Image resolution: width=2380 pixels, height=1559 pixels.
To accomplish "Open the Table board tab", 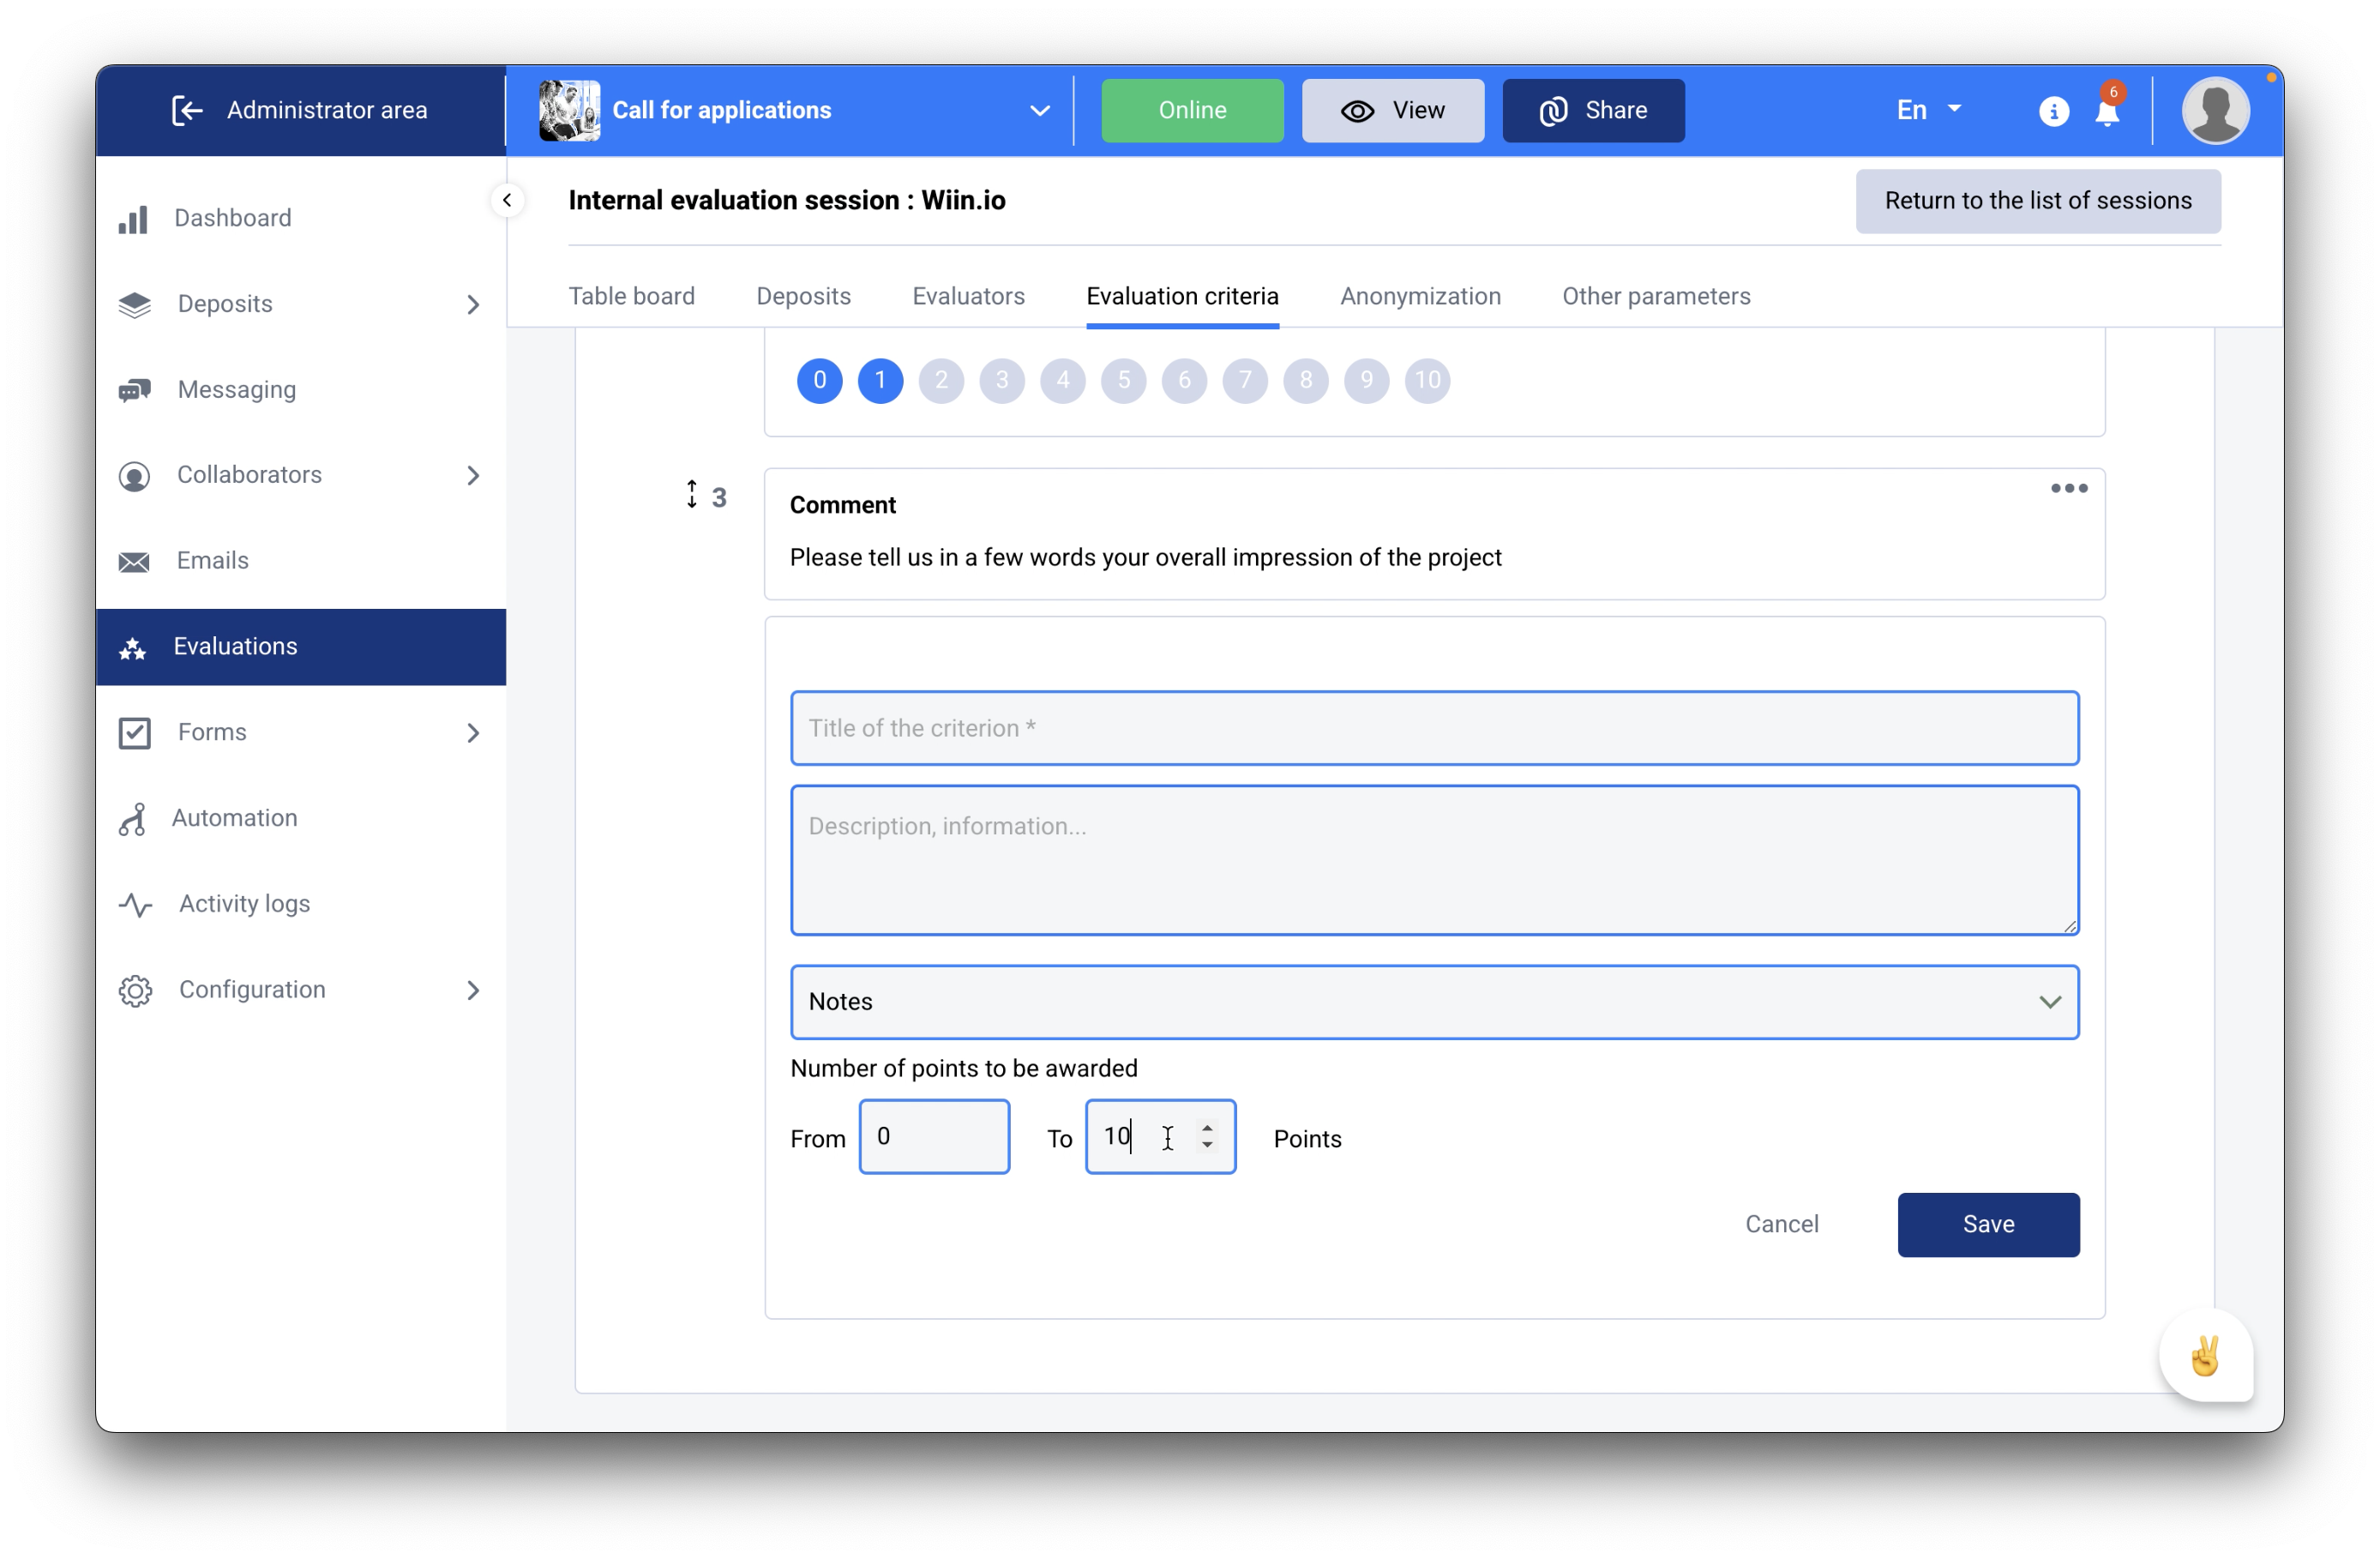I will (x=632, y=296).
